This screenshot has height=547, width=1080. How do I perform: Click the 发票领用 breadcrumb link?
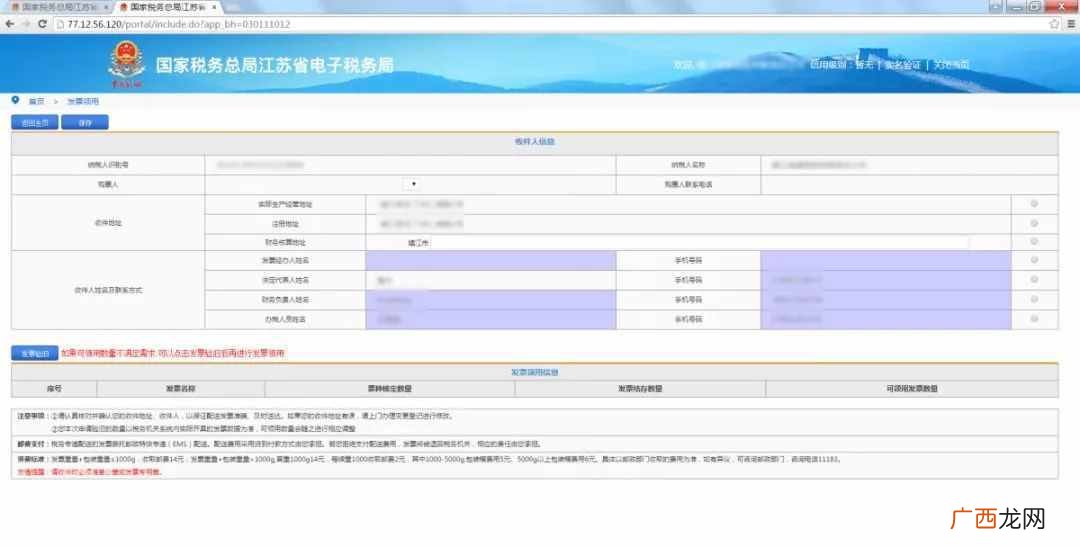83,101
